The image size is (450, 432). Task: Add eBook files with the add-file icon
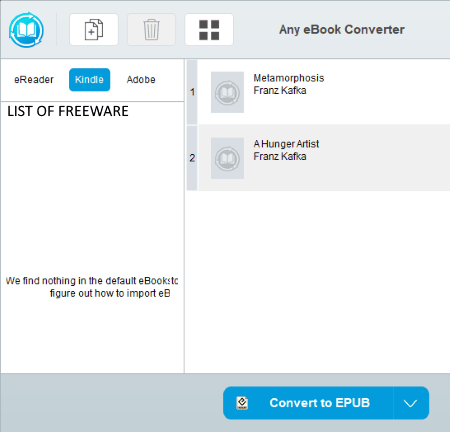(x=94, y=30)
